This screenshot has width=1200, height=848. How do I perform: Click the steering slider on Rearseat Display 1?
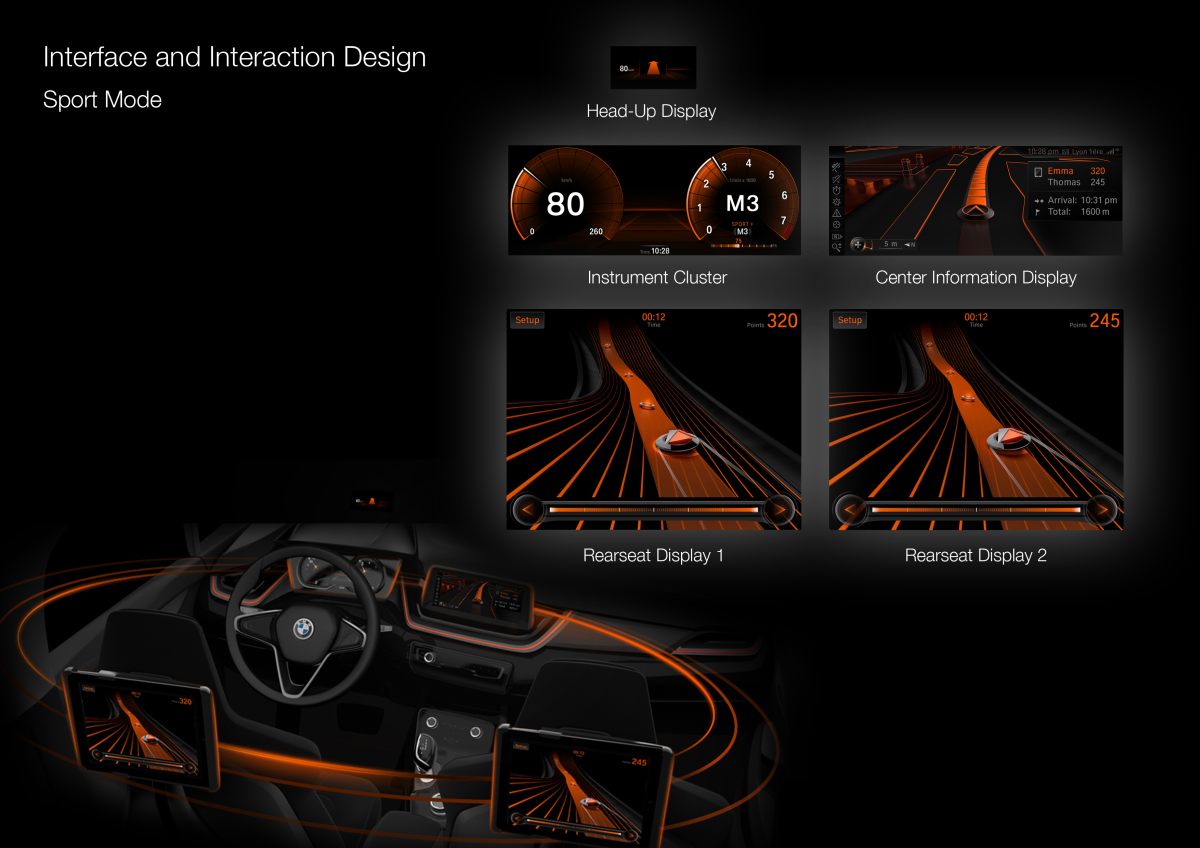coord(653,511)
